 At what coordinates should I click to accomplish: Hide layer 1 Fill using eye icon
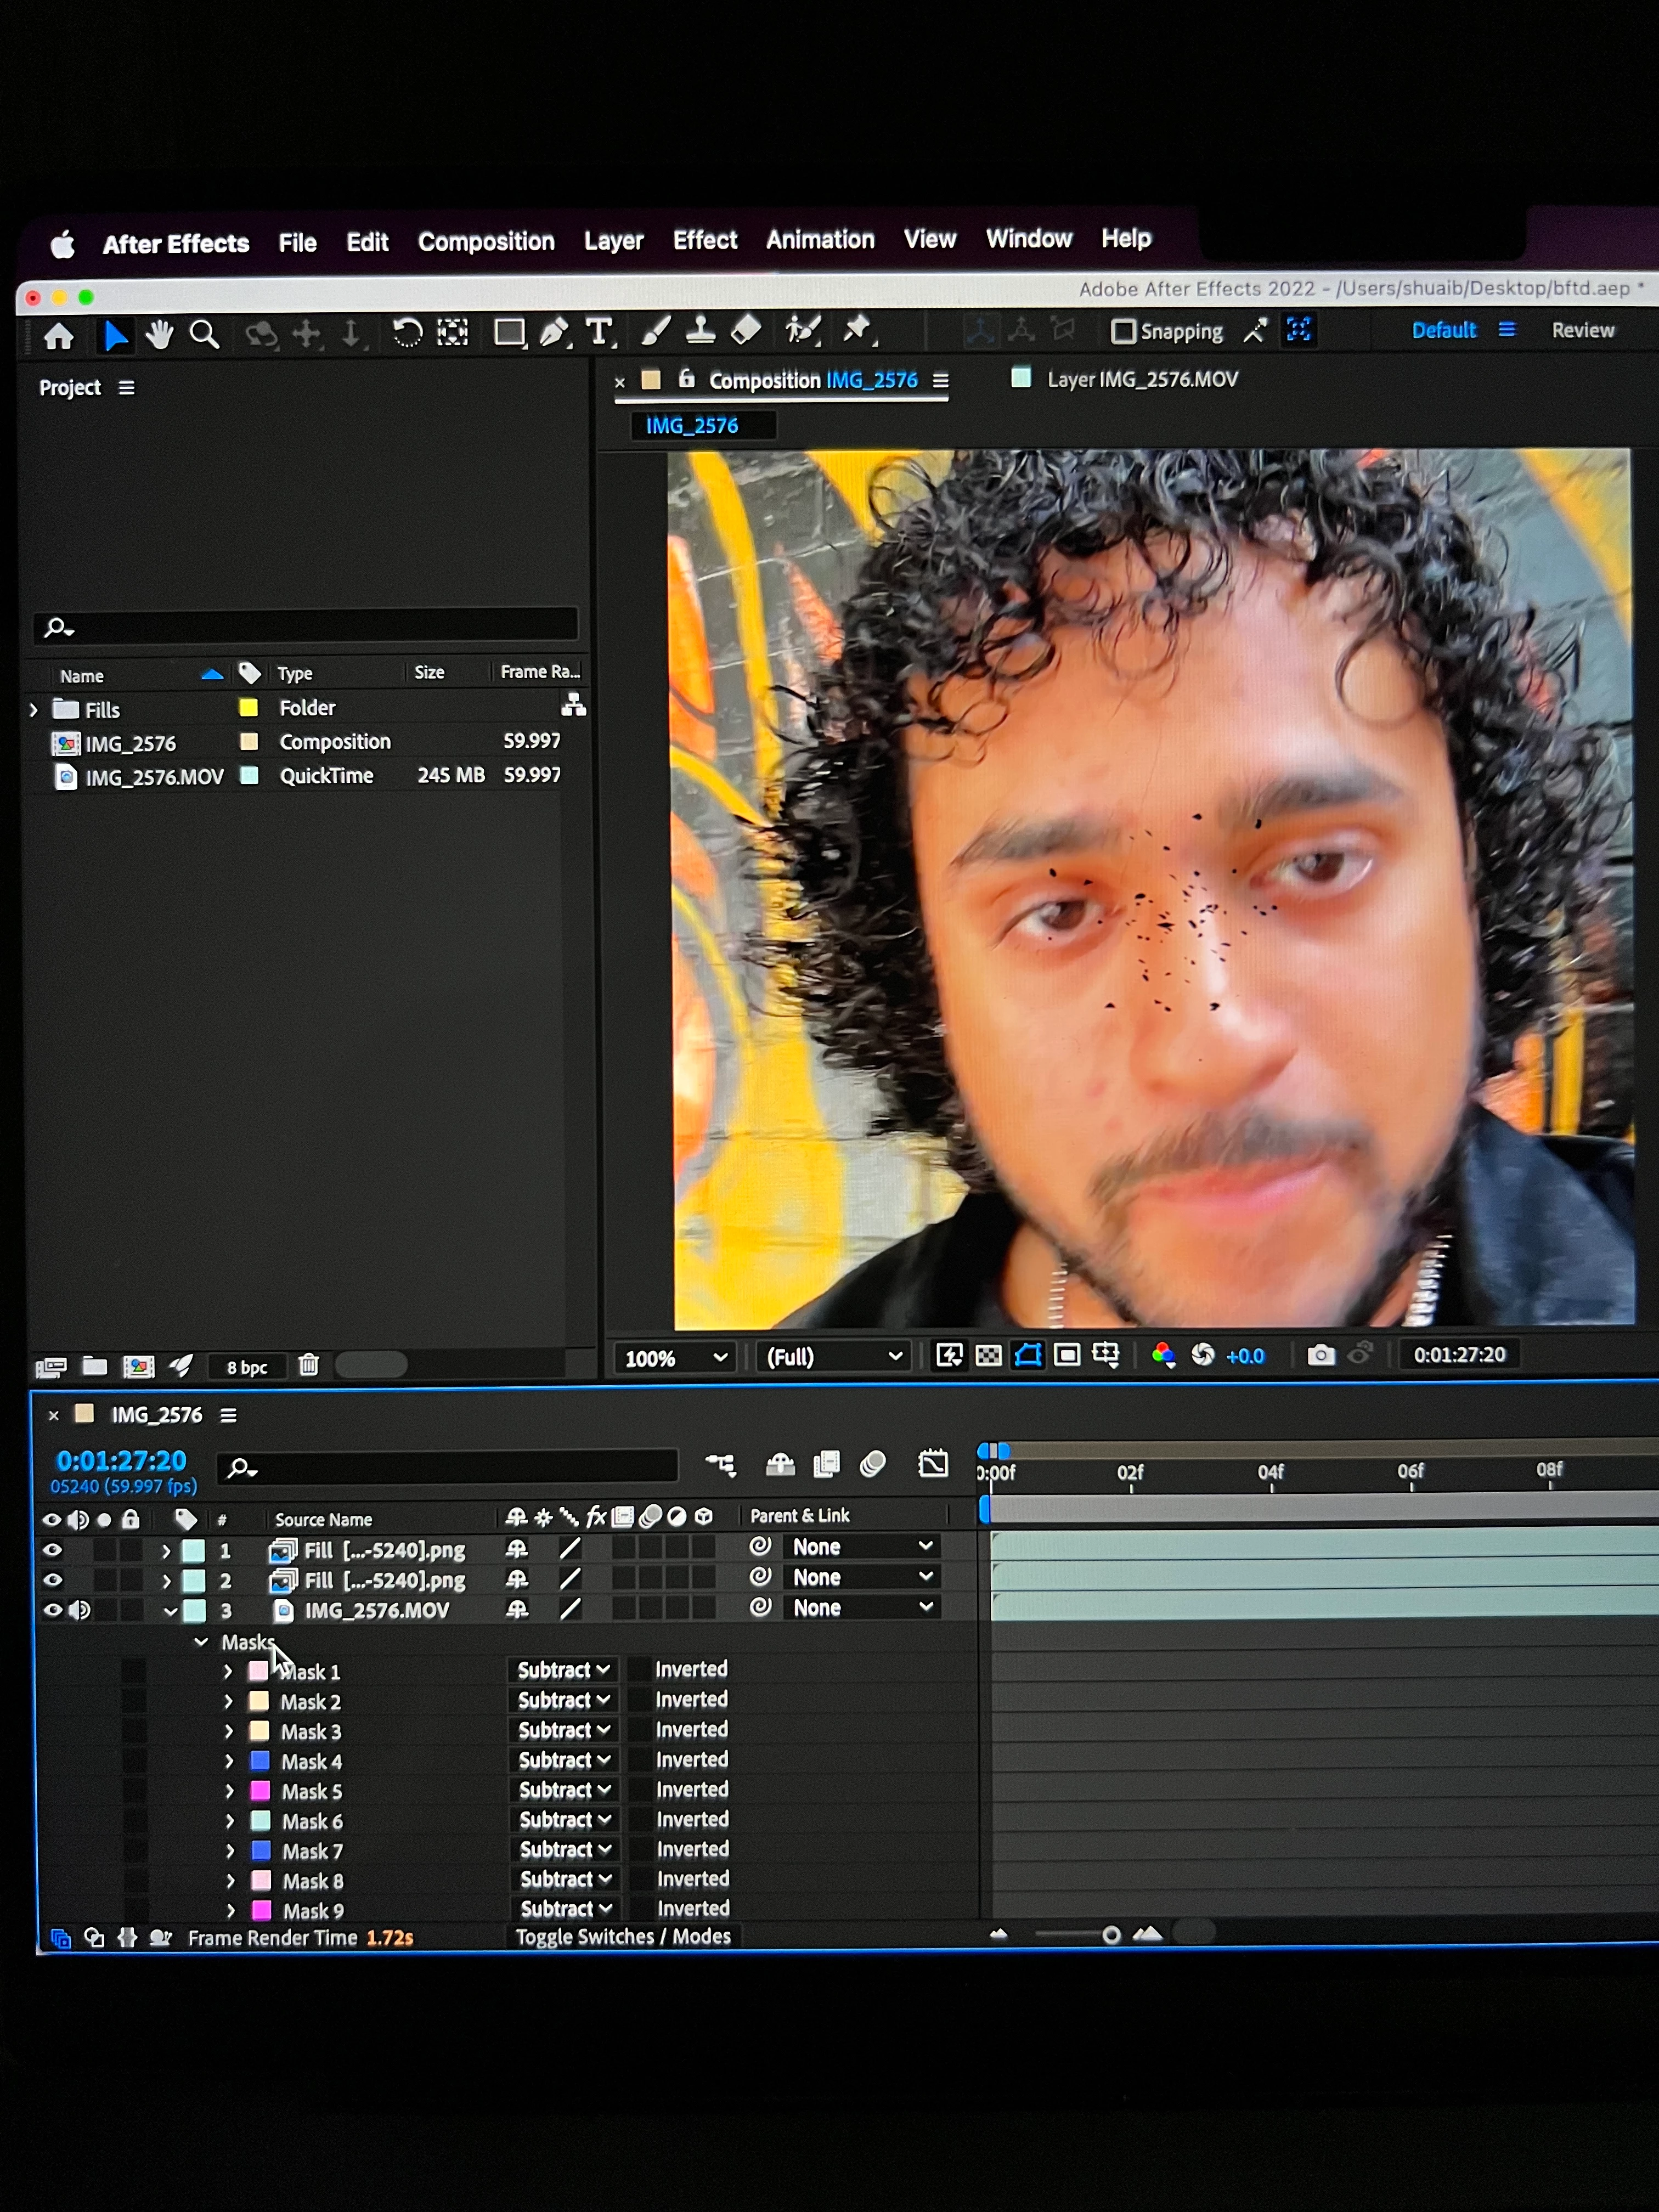pyautogui.click(x=52, y=1550)
